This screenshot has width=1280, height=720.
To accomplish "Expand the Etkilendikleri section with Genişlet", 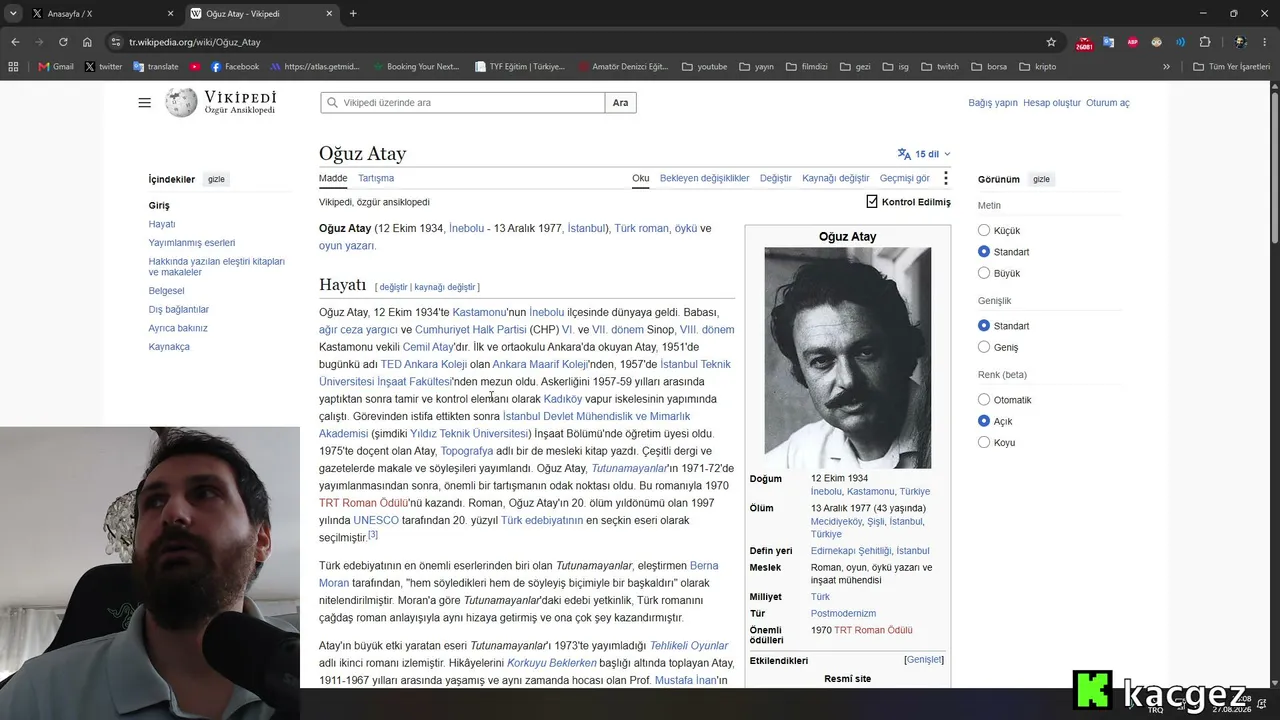I will click(924, 660).
